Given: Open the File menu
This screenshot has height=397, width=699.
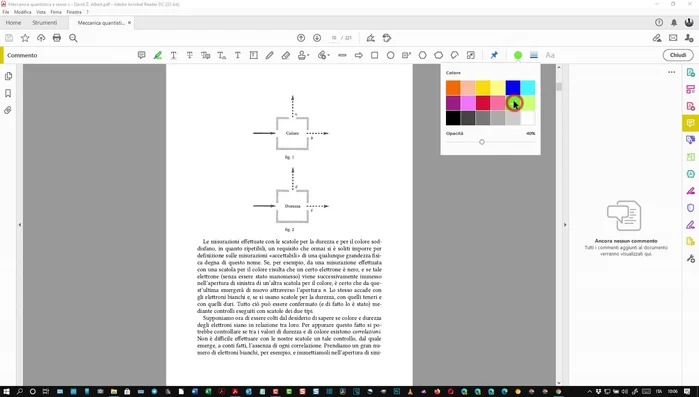Looking at the screenshot, I should pos(5,12).
